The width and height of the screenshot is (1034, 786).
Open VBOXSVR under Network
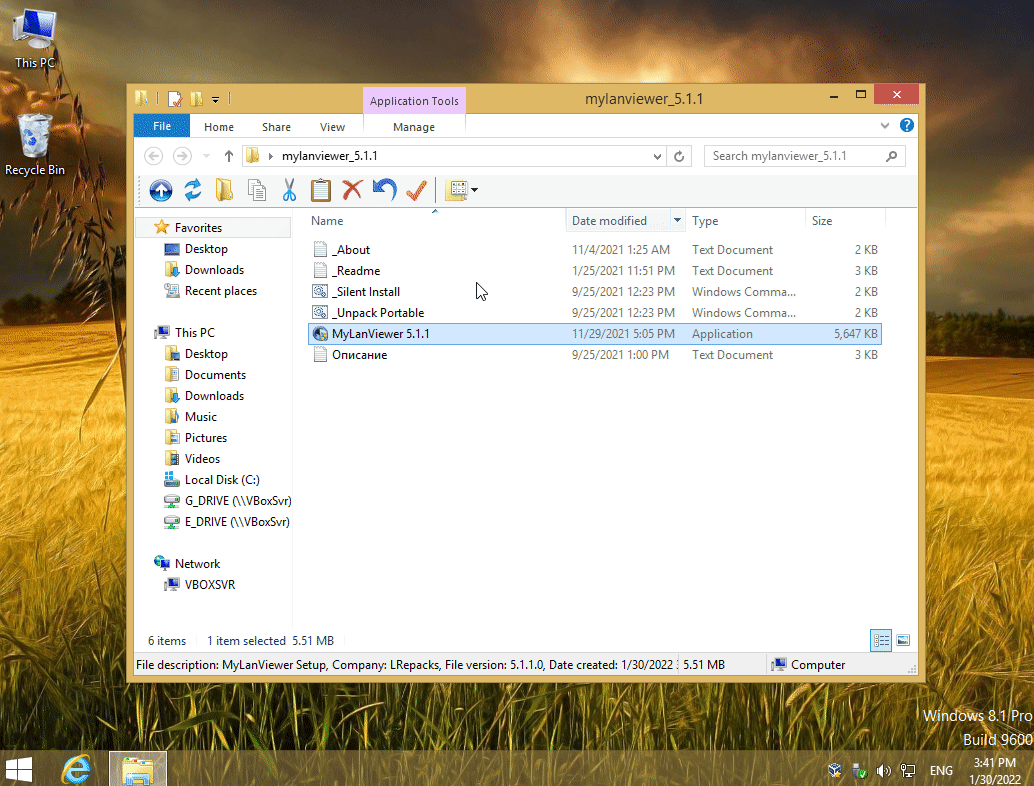tap(210, 585)
